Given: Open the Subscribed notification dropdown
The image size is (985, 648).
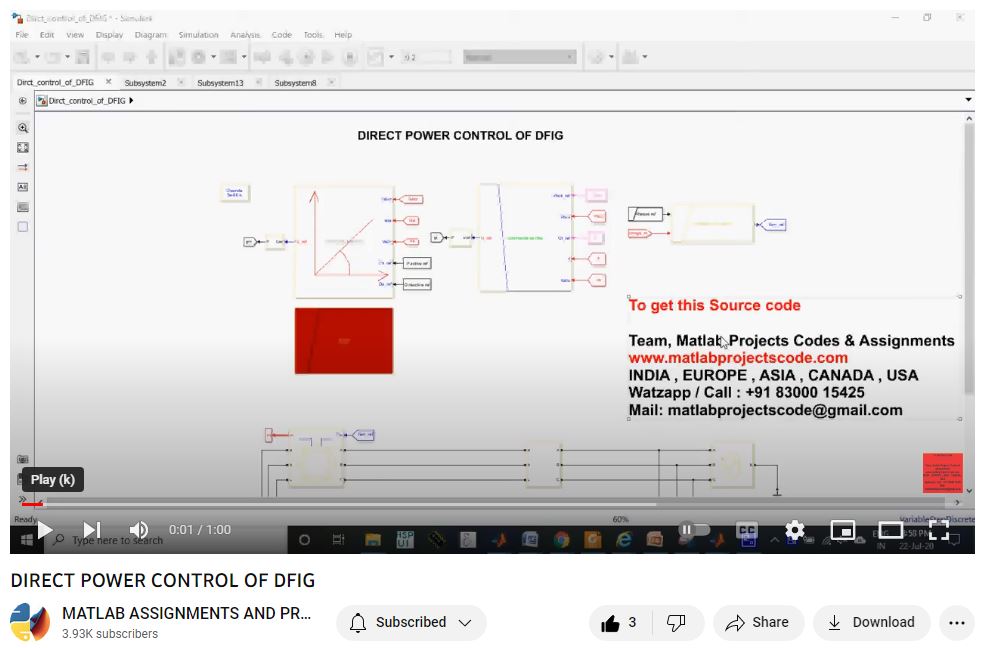Looking at the screenshot, I should tap(411, 622).
